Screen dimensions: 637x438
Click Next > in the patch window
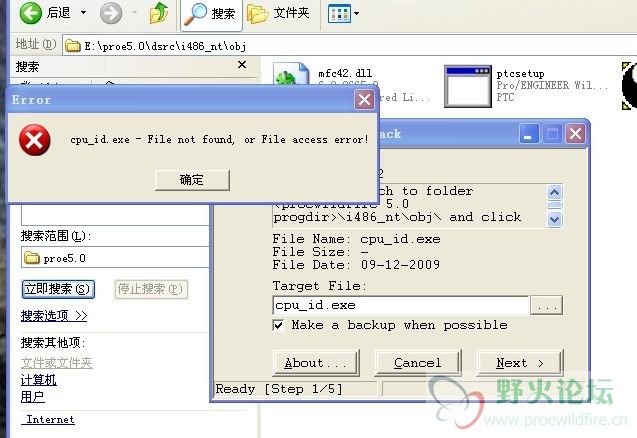click(520, 363)
